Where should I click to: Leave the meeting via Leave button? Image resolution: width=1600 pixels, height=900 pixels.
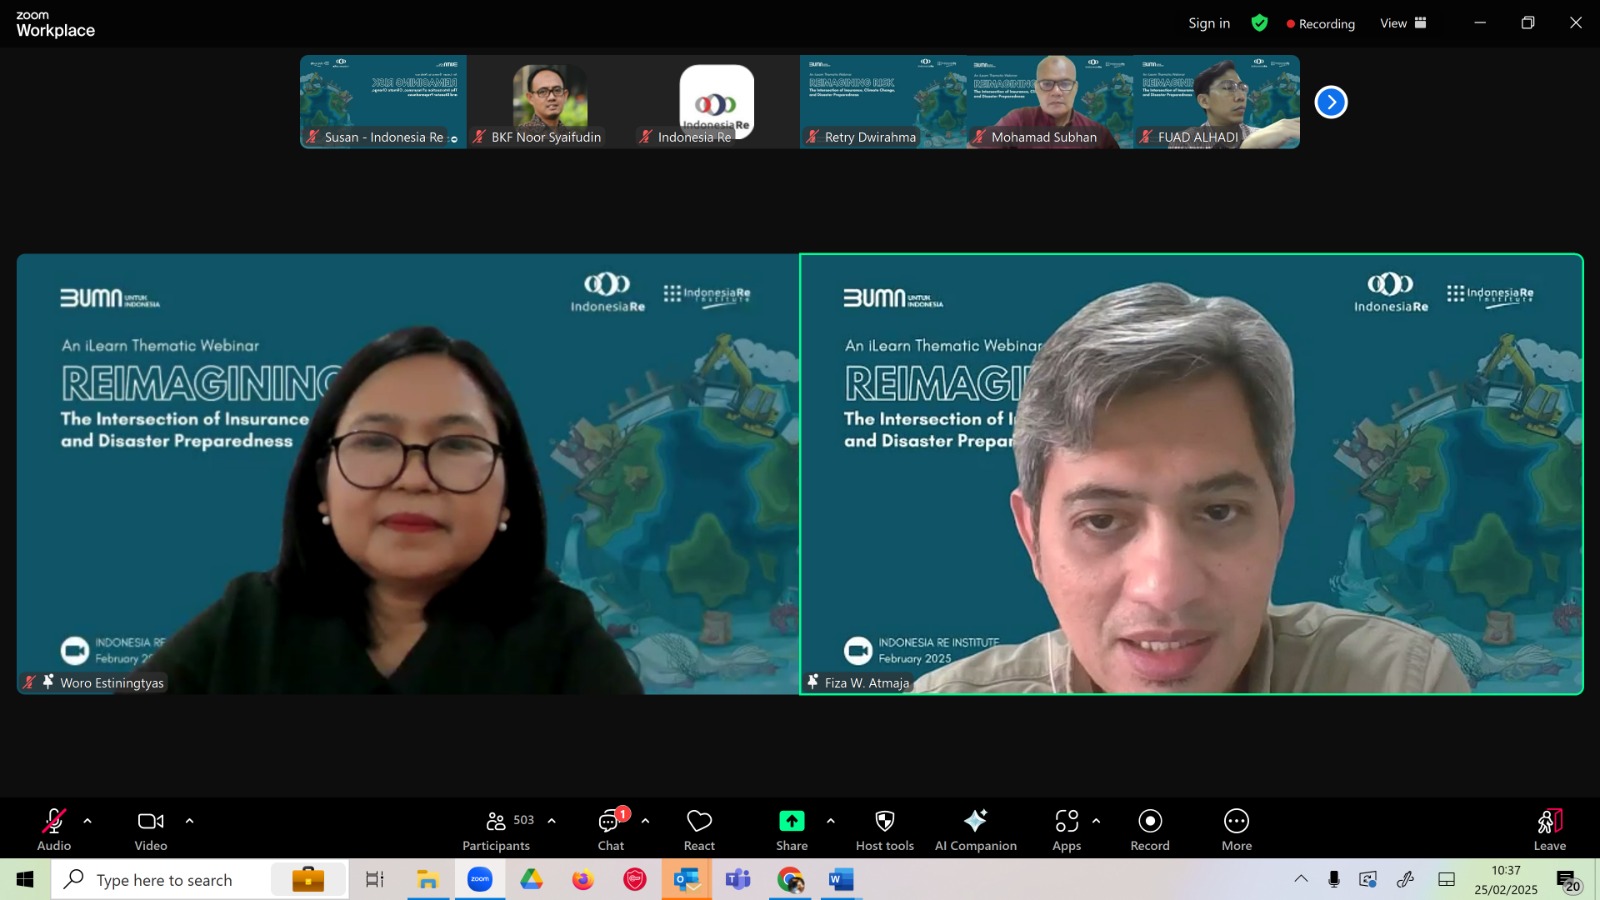[x=1550, y=829]
